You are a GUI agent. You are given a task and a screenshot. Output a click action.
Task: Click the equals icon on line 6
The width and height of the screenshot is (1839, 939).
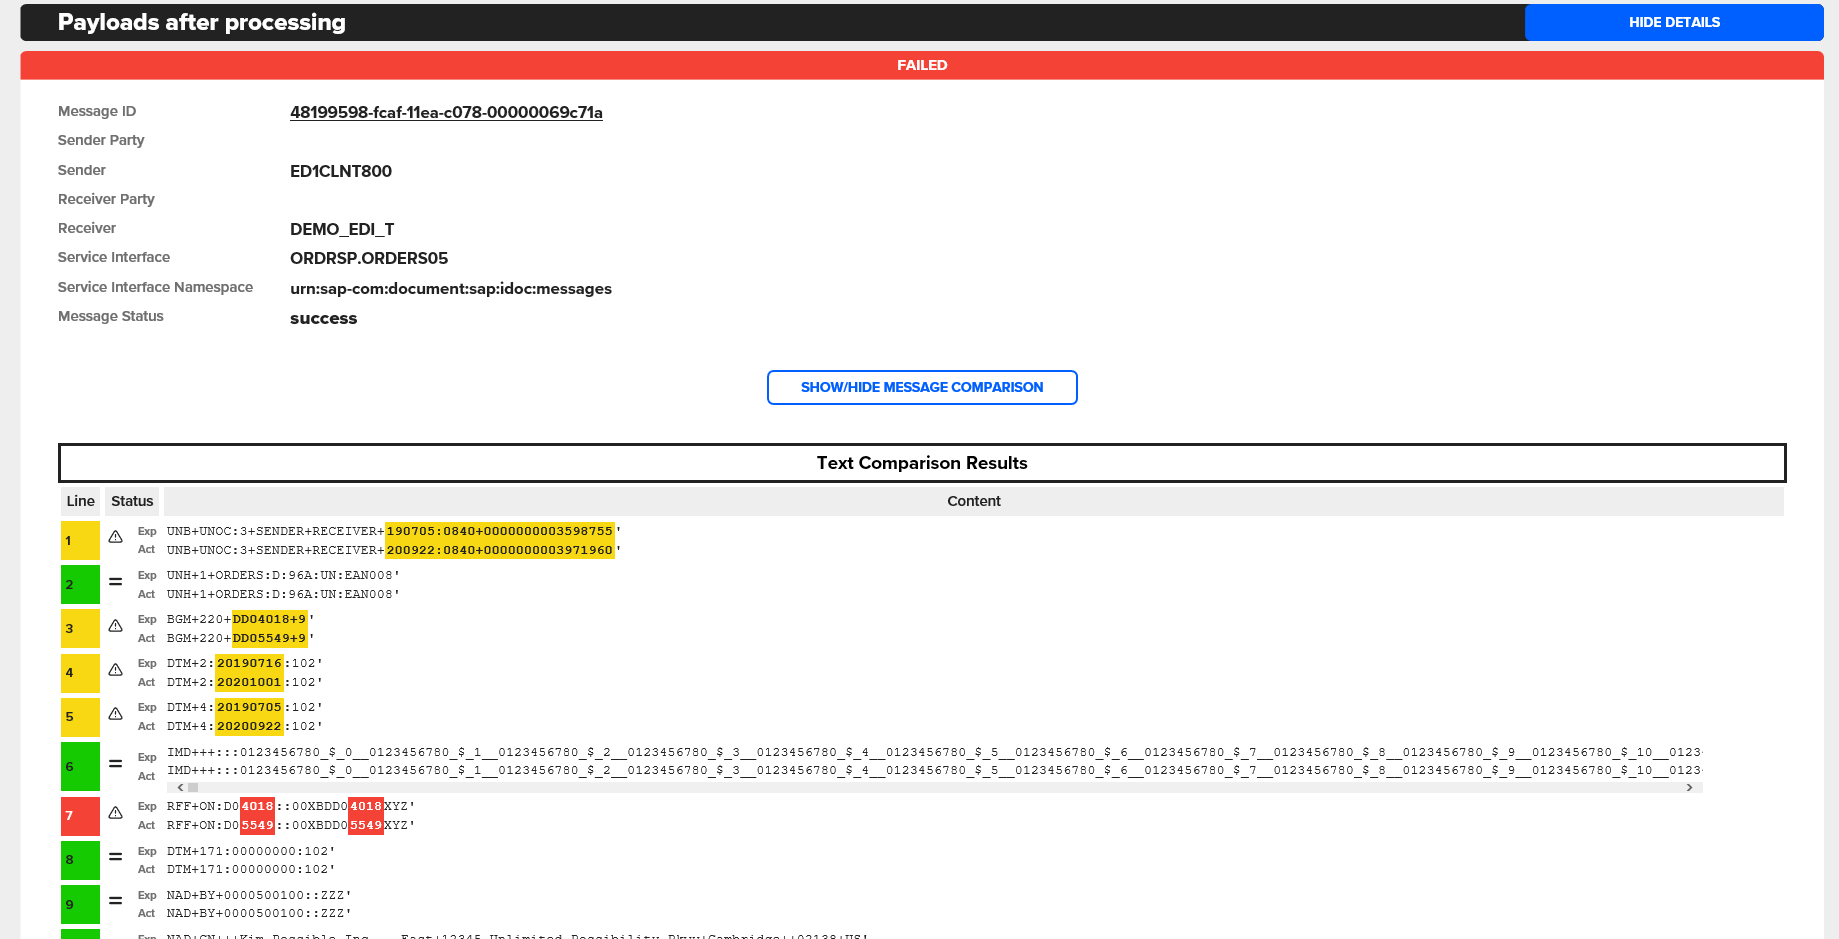tap(116, 764)
